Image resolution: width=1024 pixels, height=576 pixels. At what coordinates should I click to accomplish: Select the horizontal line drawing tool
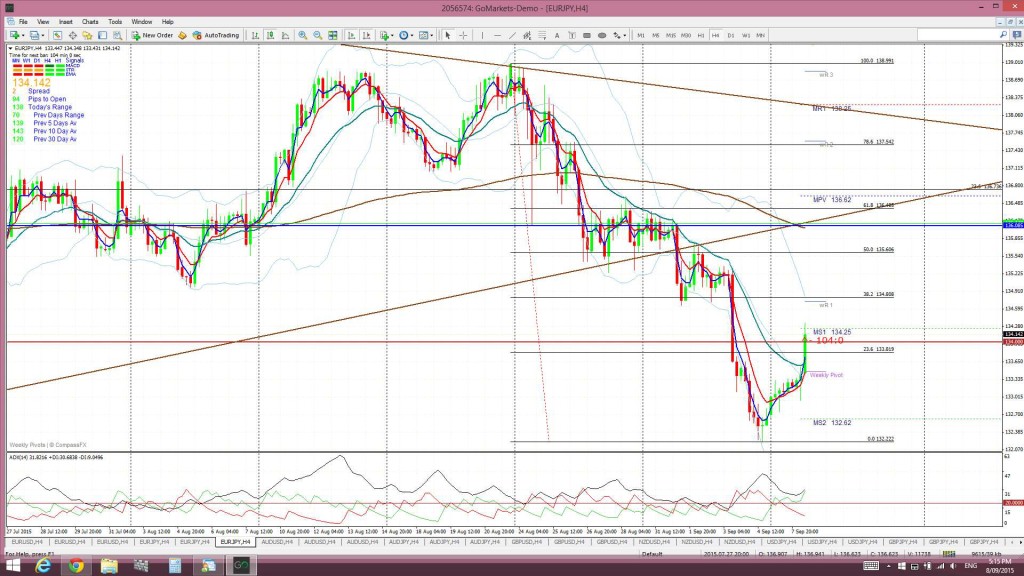click(498, 35)
